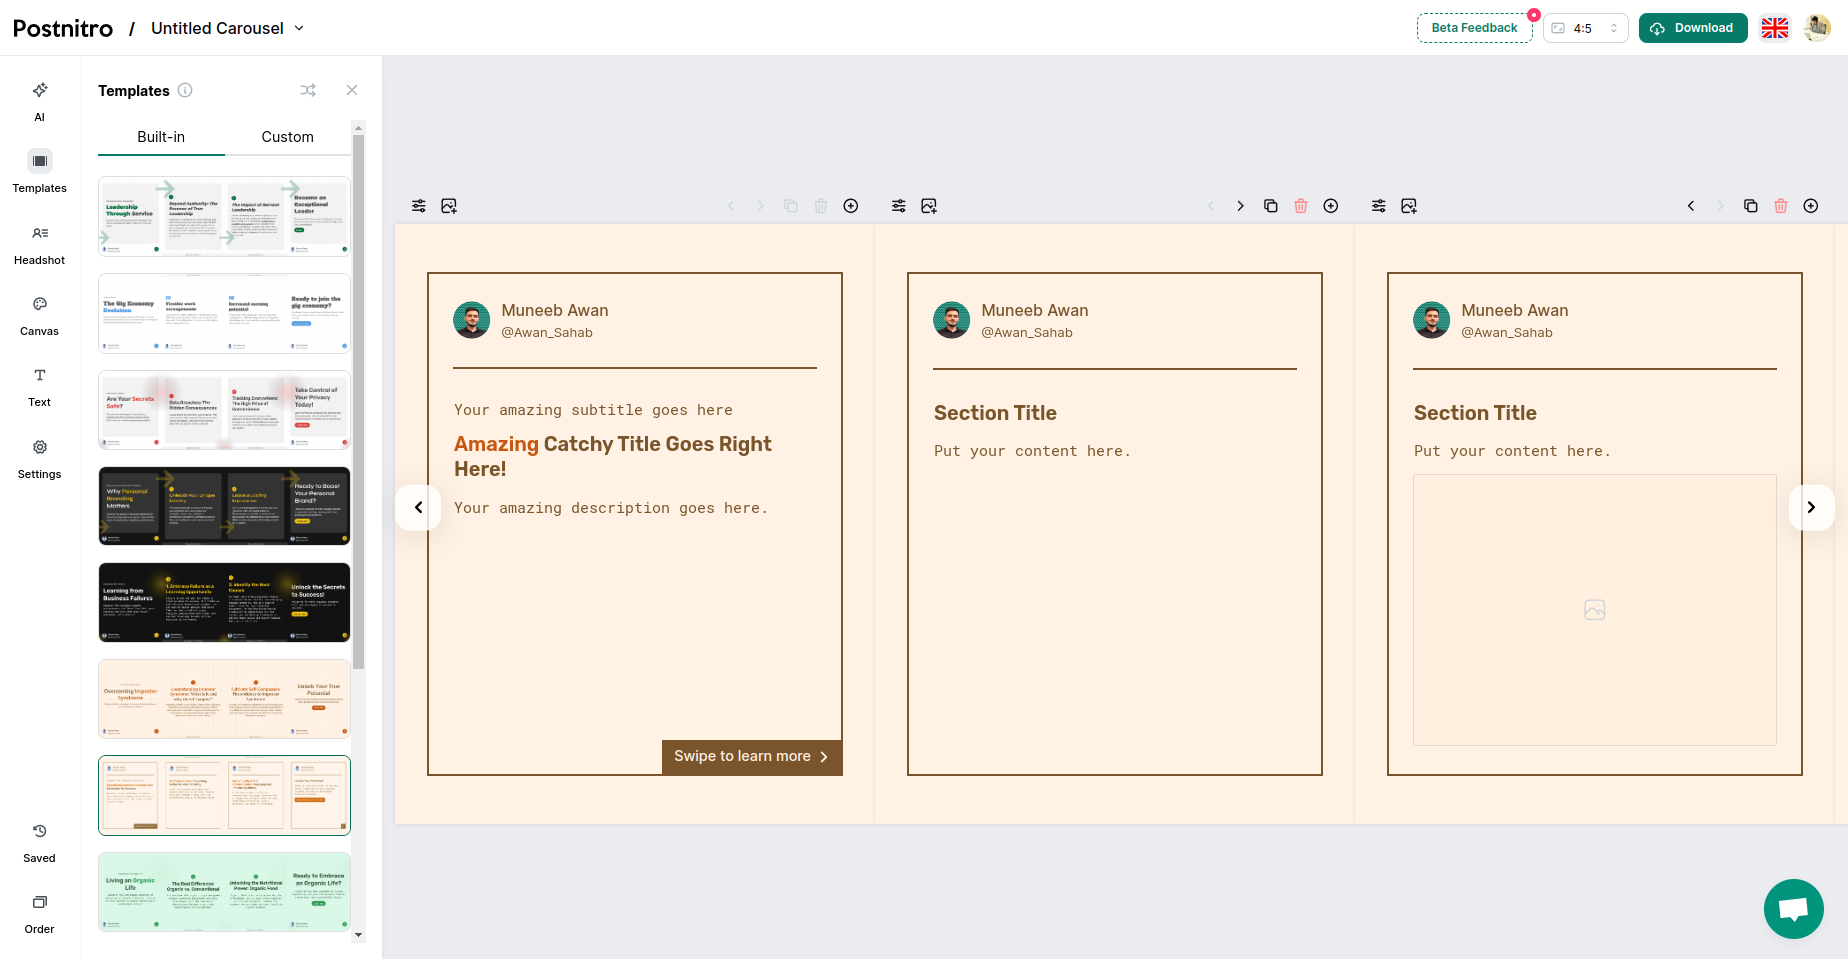Open slide settings for second slide
This screenshot has height=959, width=1848.
[899, 206]
